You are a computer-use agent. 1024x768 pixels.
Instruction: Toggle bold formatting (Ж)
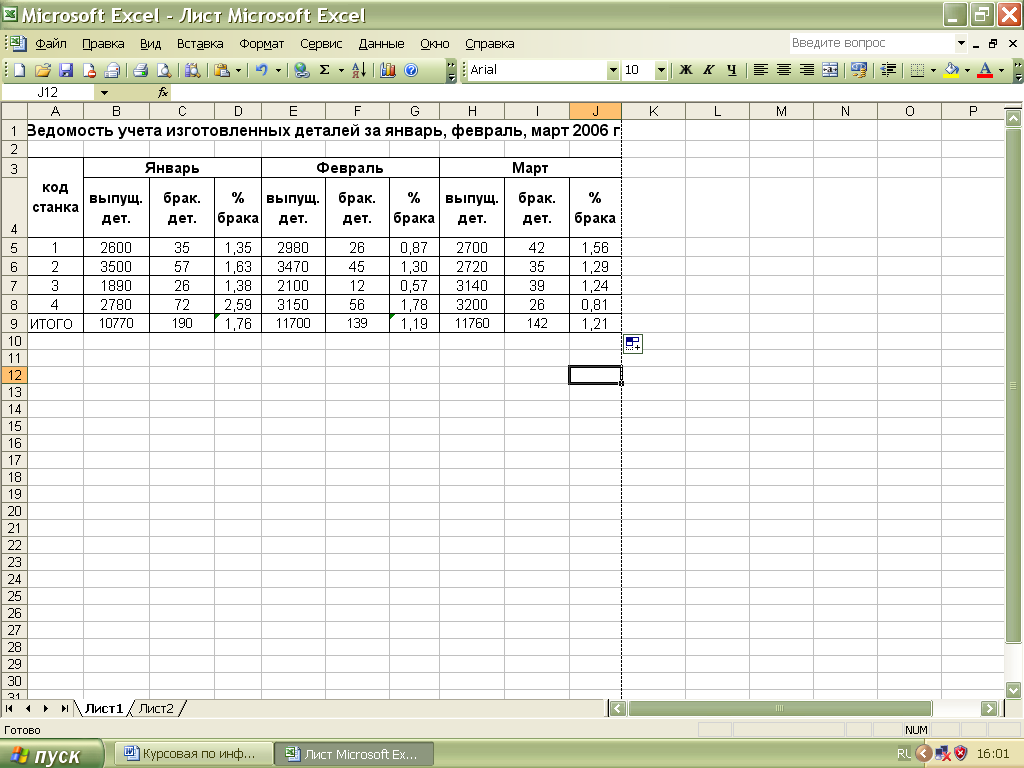pos(686,70)
